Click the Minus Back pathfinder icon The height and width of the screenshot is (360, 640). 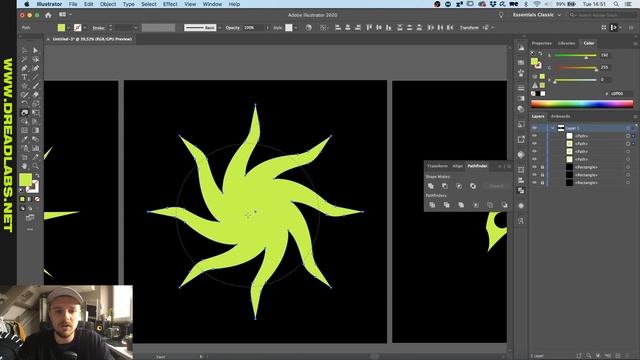pos(504,205)
